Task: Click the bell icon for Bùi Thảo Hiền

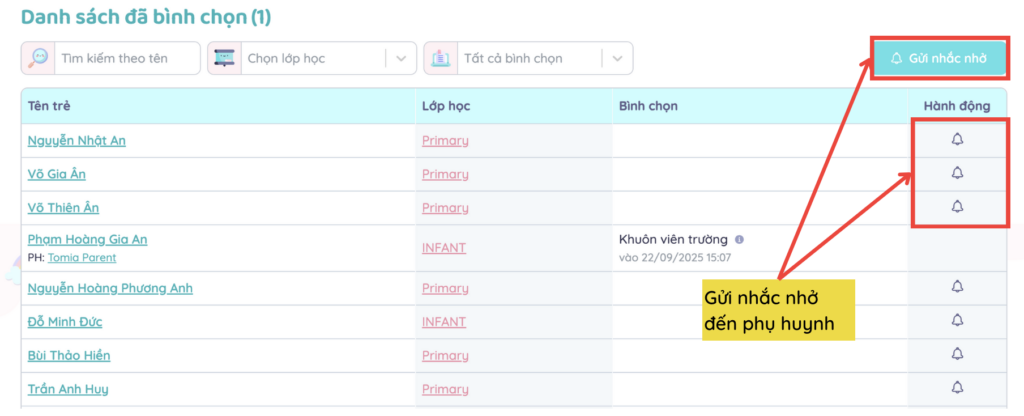Action: point(957,354)
